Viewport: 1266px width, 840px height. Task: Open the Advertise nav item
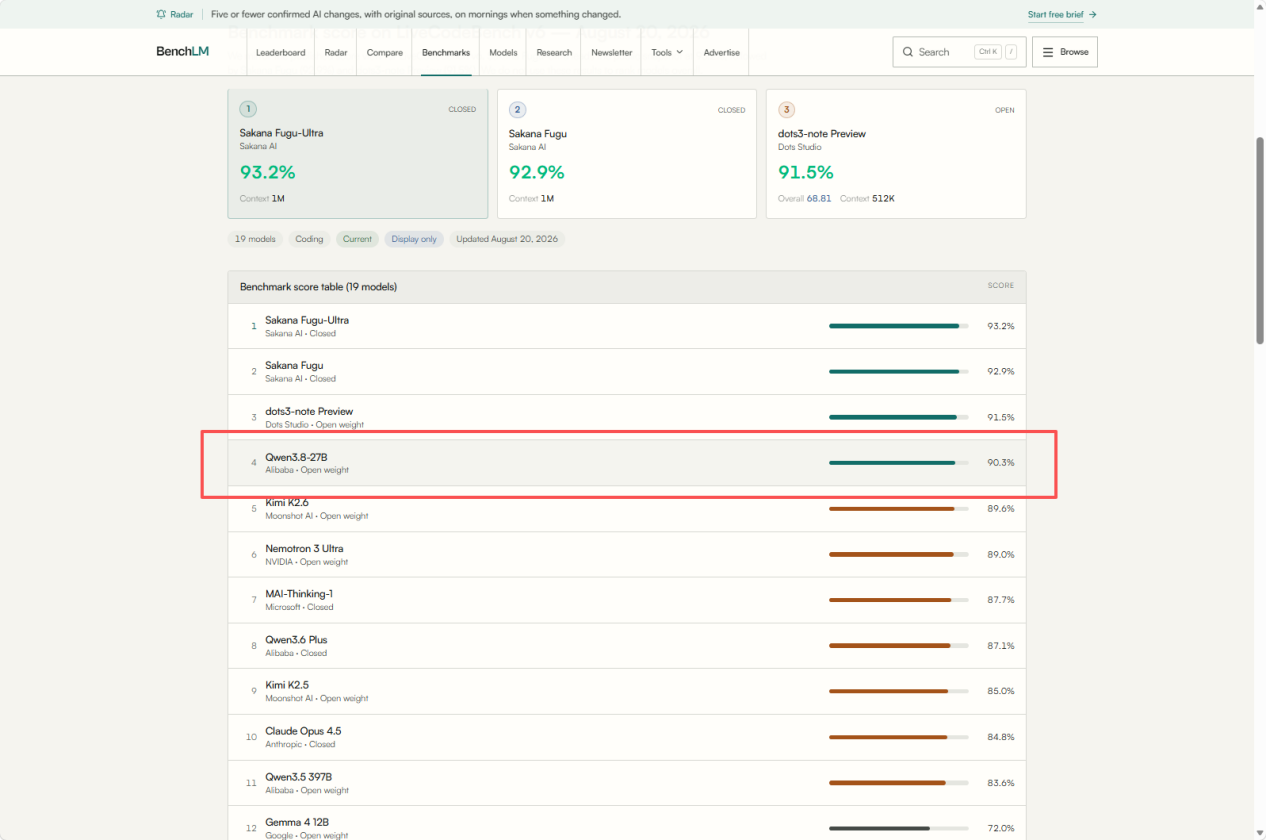coord(722,52)
